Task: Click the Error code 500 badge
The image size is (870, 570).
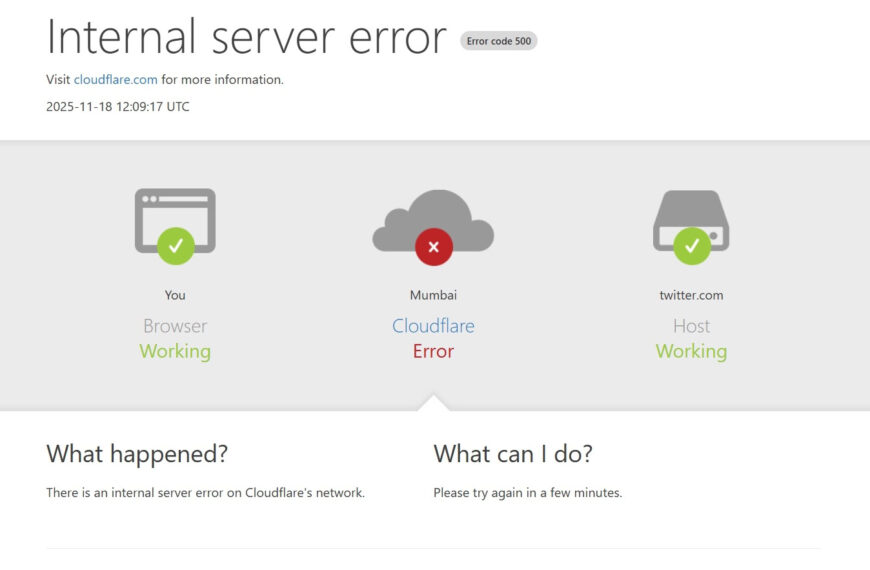Action: [x=498, y=41]
